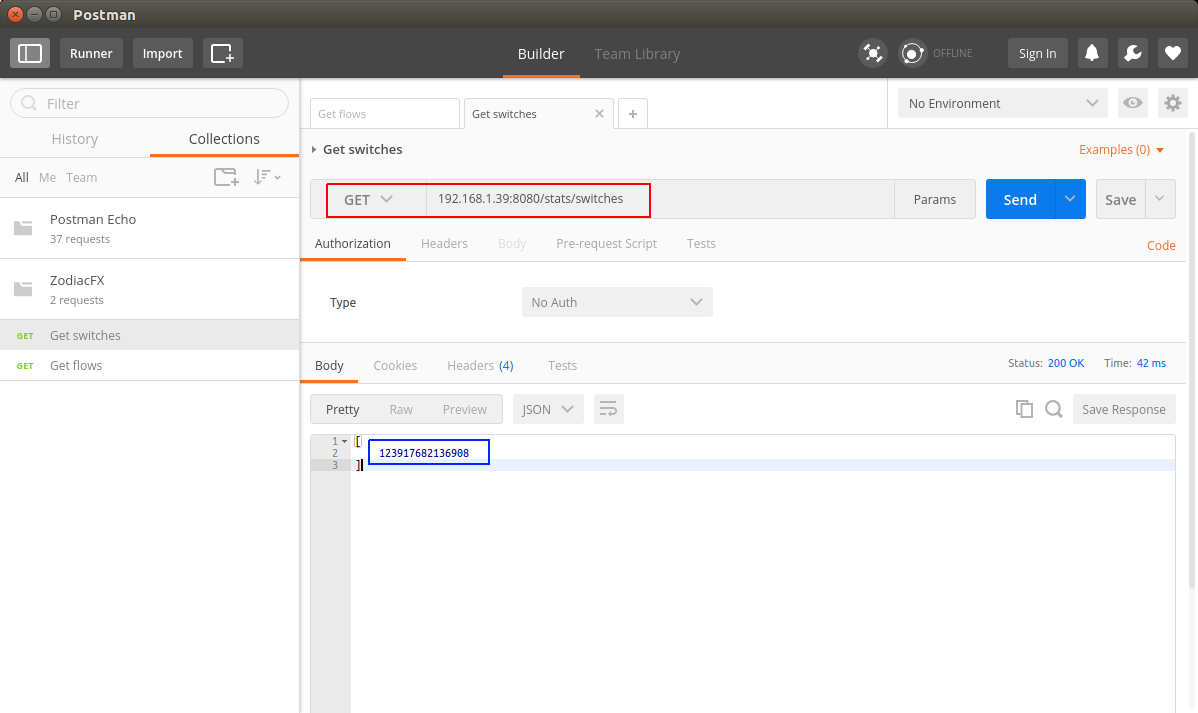
Task: Click Save Response button
Action: point(1124,409)
